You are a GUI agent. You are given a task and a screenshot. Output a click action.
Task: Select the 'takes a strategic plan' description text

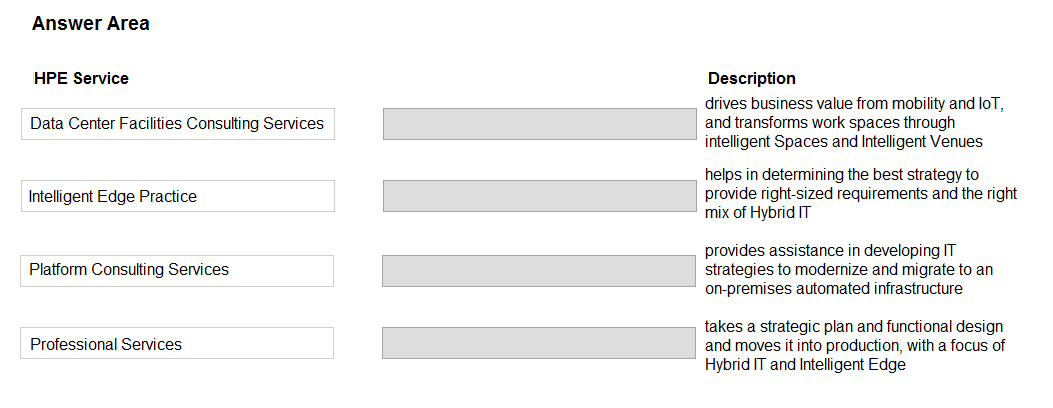(x=855, y=346)
